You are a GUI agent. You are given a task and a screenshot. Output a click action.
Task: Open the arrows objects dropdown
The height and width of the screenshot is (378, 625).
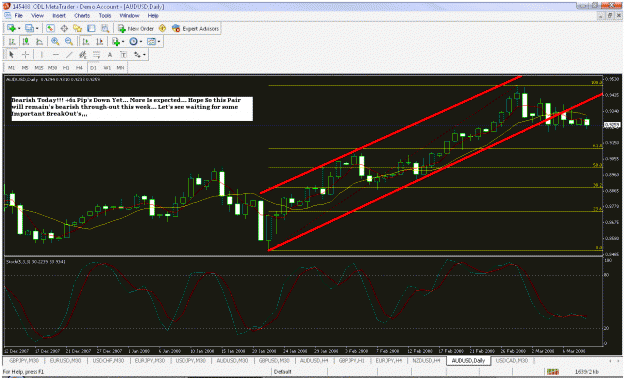pyautogui.click(x=140, y=55)
